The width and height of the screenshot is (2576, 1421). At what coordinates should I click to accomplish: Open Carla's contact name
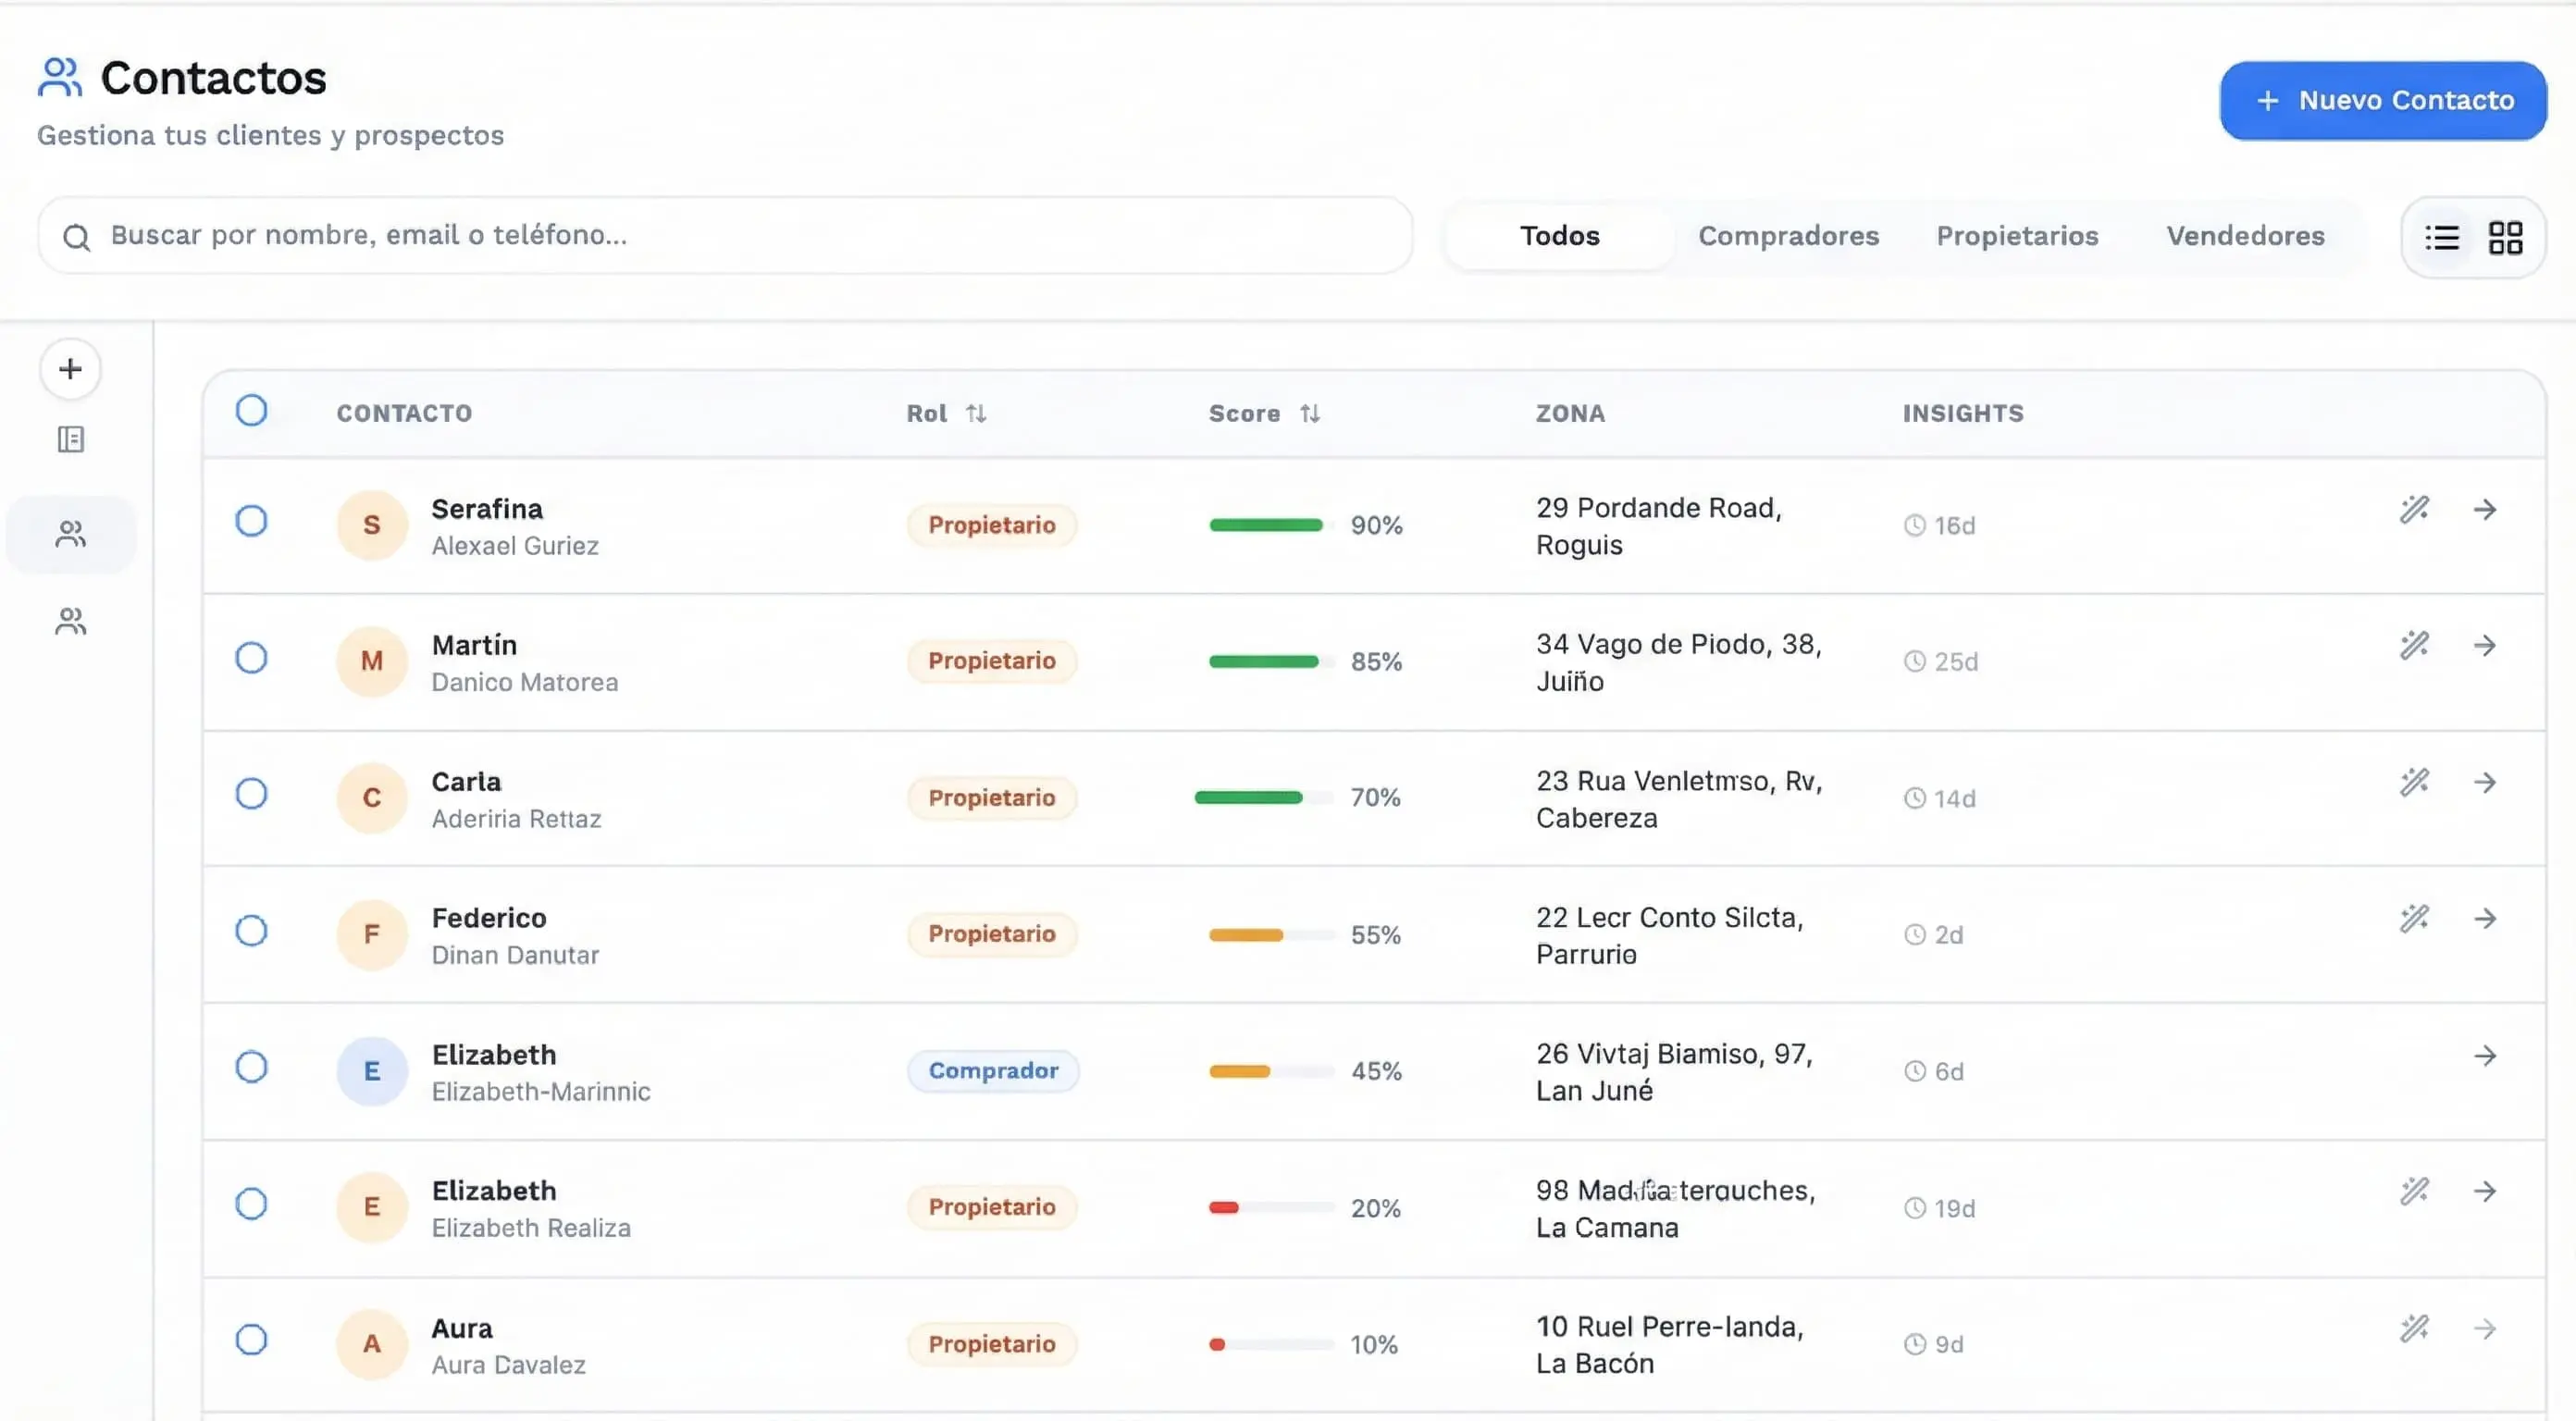(x=465, y=781)
